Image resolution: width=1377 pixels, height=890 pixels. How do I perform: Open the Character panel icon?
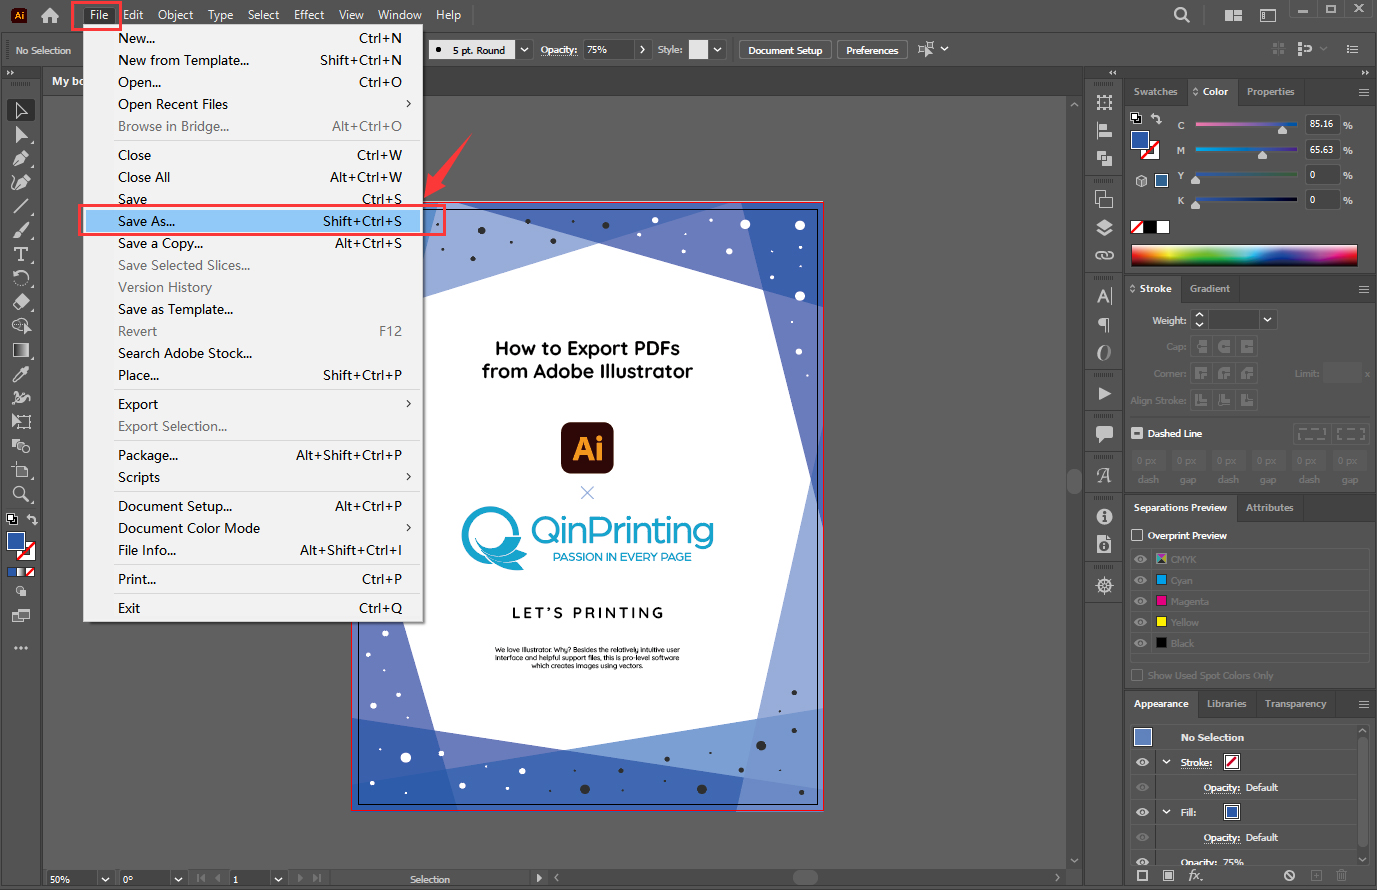[1104, 296]
